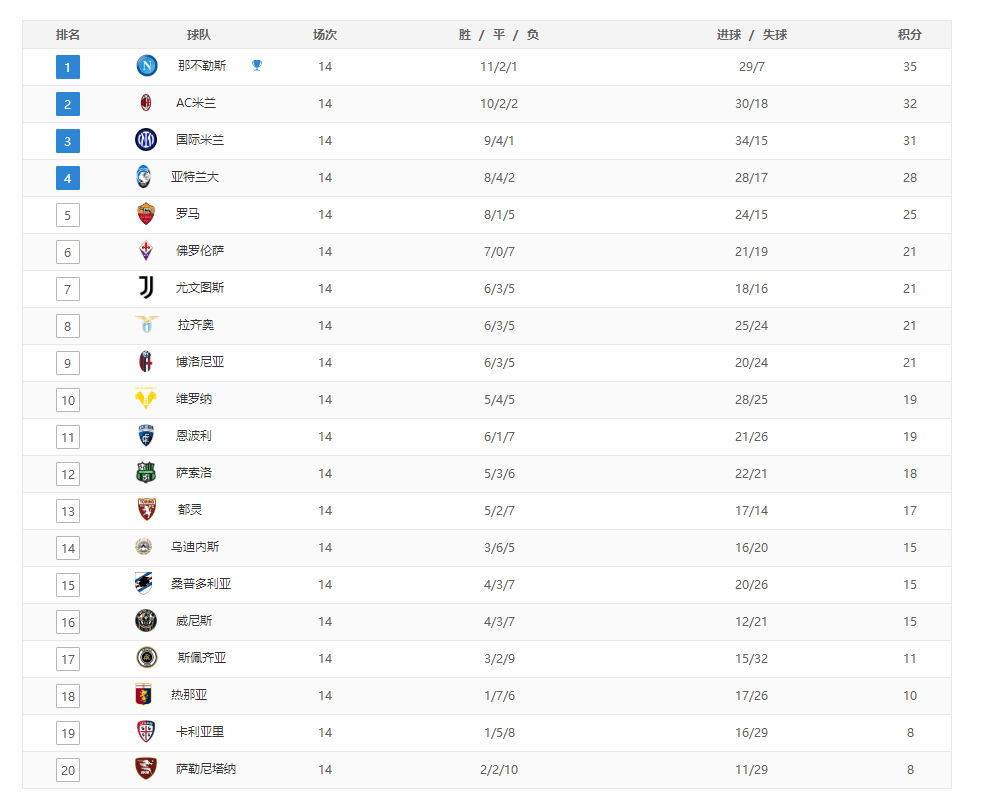The image size is (1006, 803).
Task: Click the Lazio eagle crest
Action: (x=146, y=325)
